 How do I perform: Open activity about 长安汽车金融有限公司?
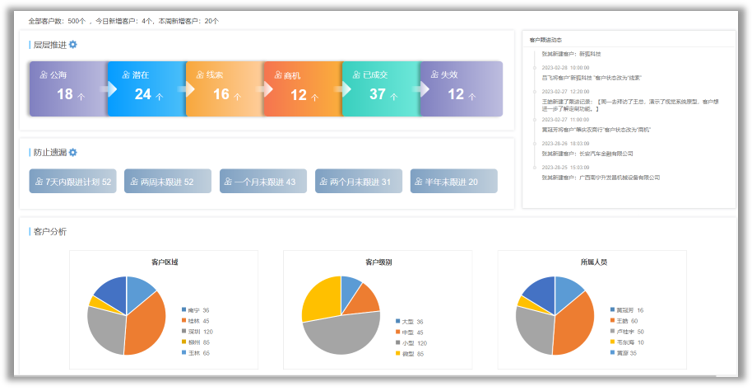pos(588,153)
